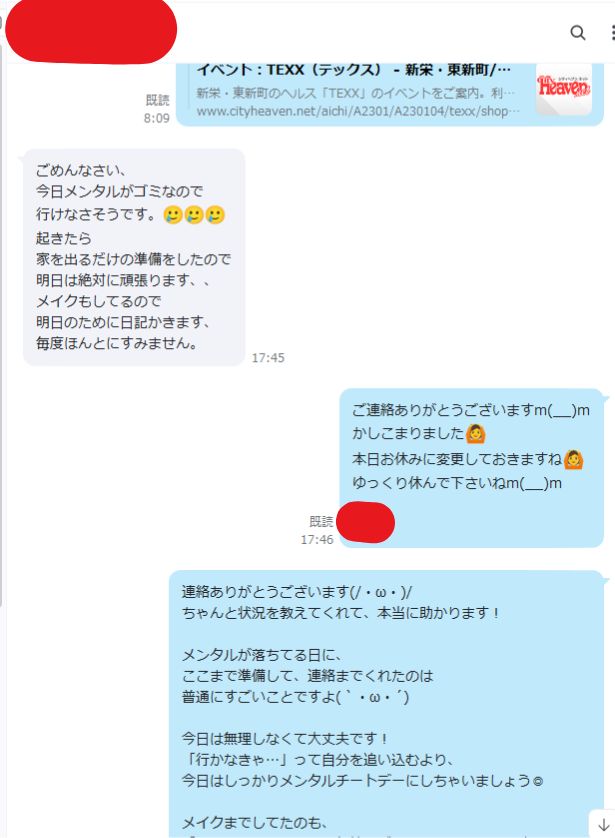Click emoji after 本日お休みに変更しておきますね
The width and height of the screenshot is (615, 838).
(573, 459)
